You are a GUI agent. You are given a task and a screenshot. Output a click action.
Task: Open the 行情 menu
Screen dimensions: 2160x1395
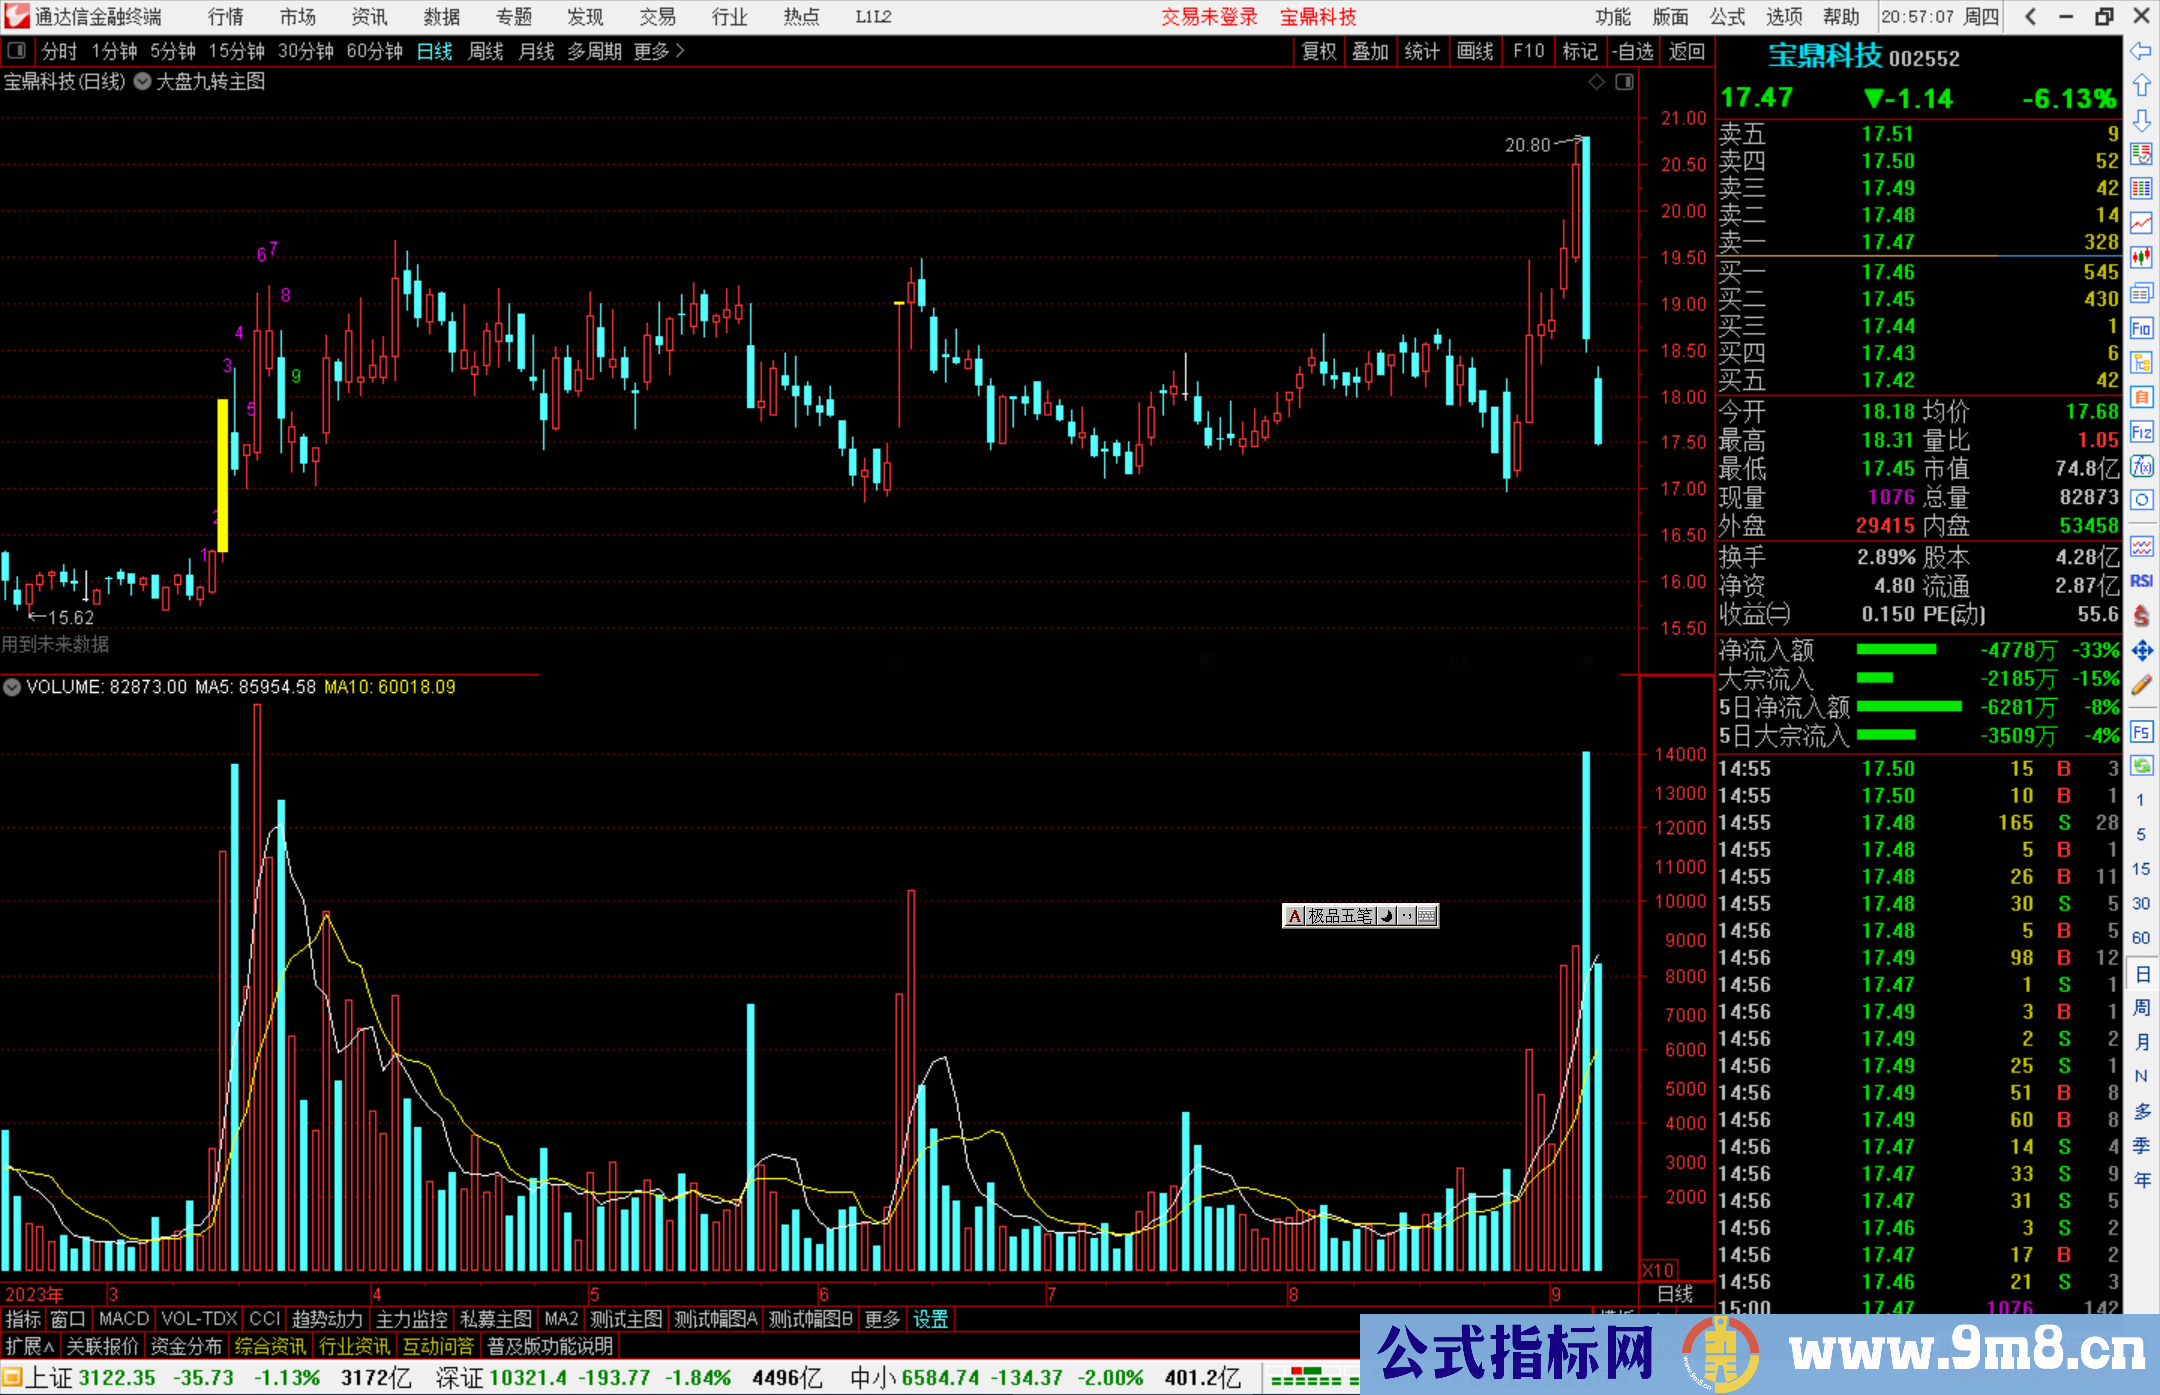[x=225, y=17]
